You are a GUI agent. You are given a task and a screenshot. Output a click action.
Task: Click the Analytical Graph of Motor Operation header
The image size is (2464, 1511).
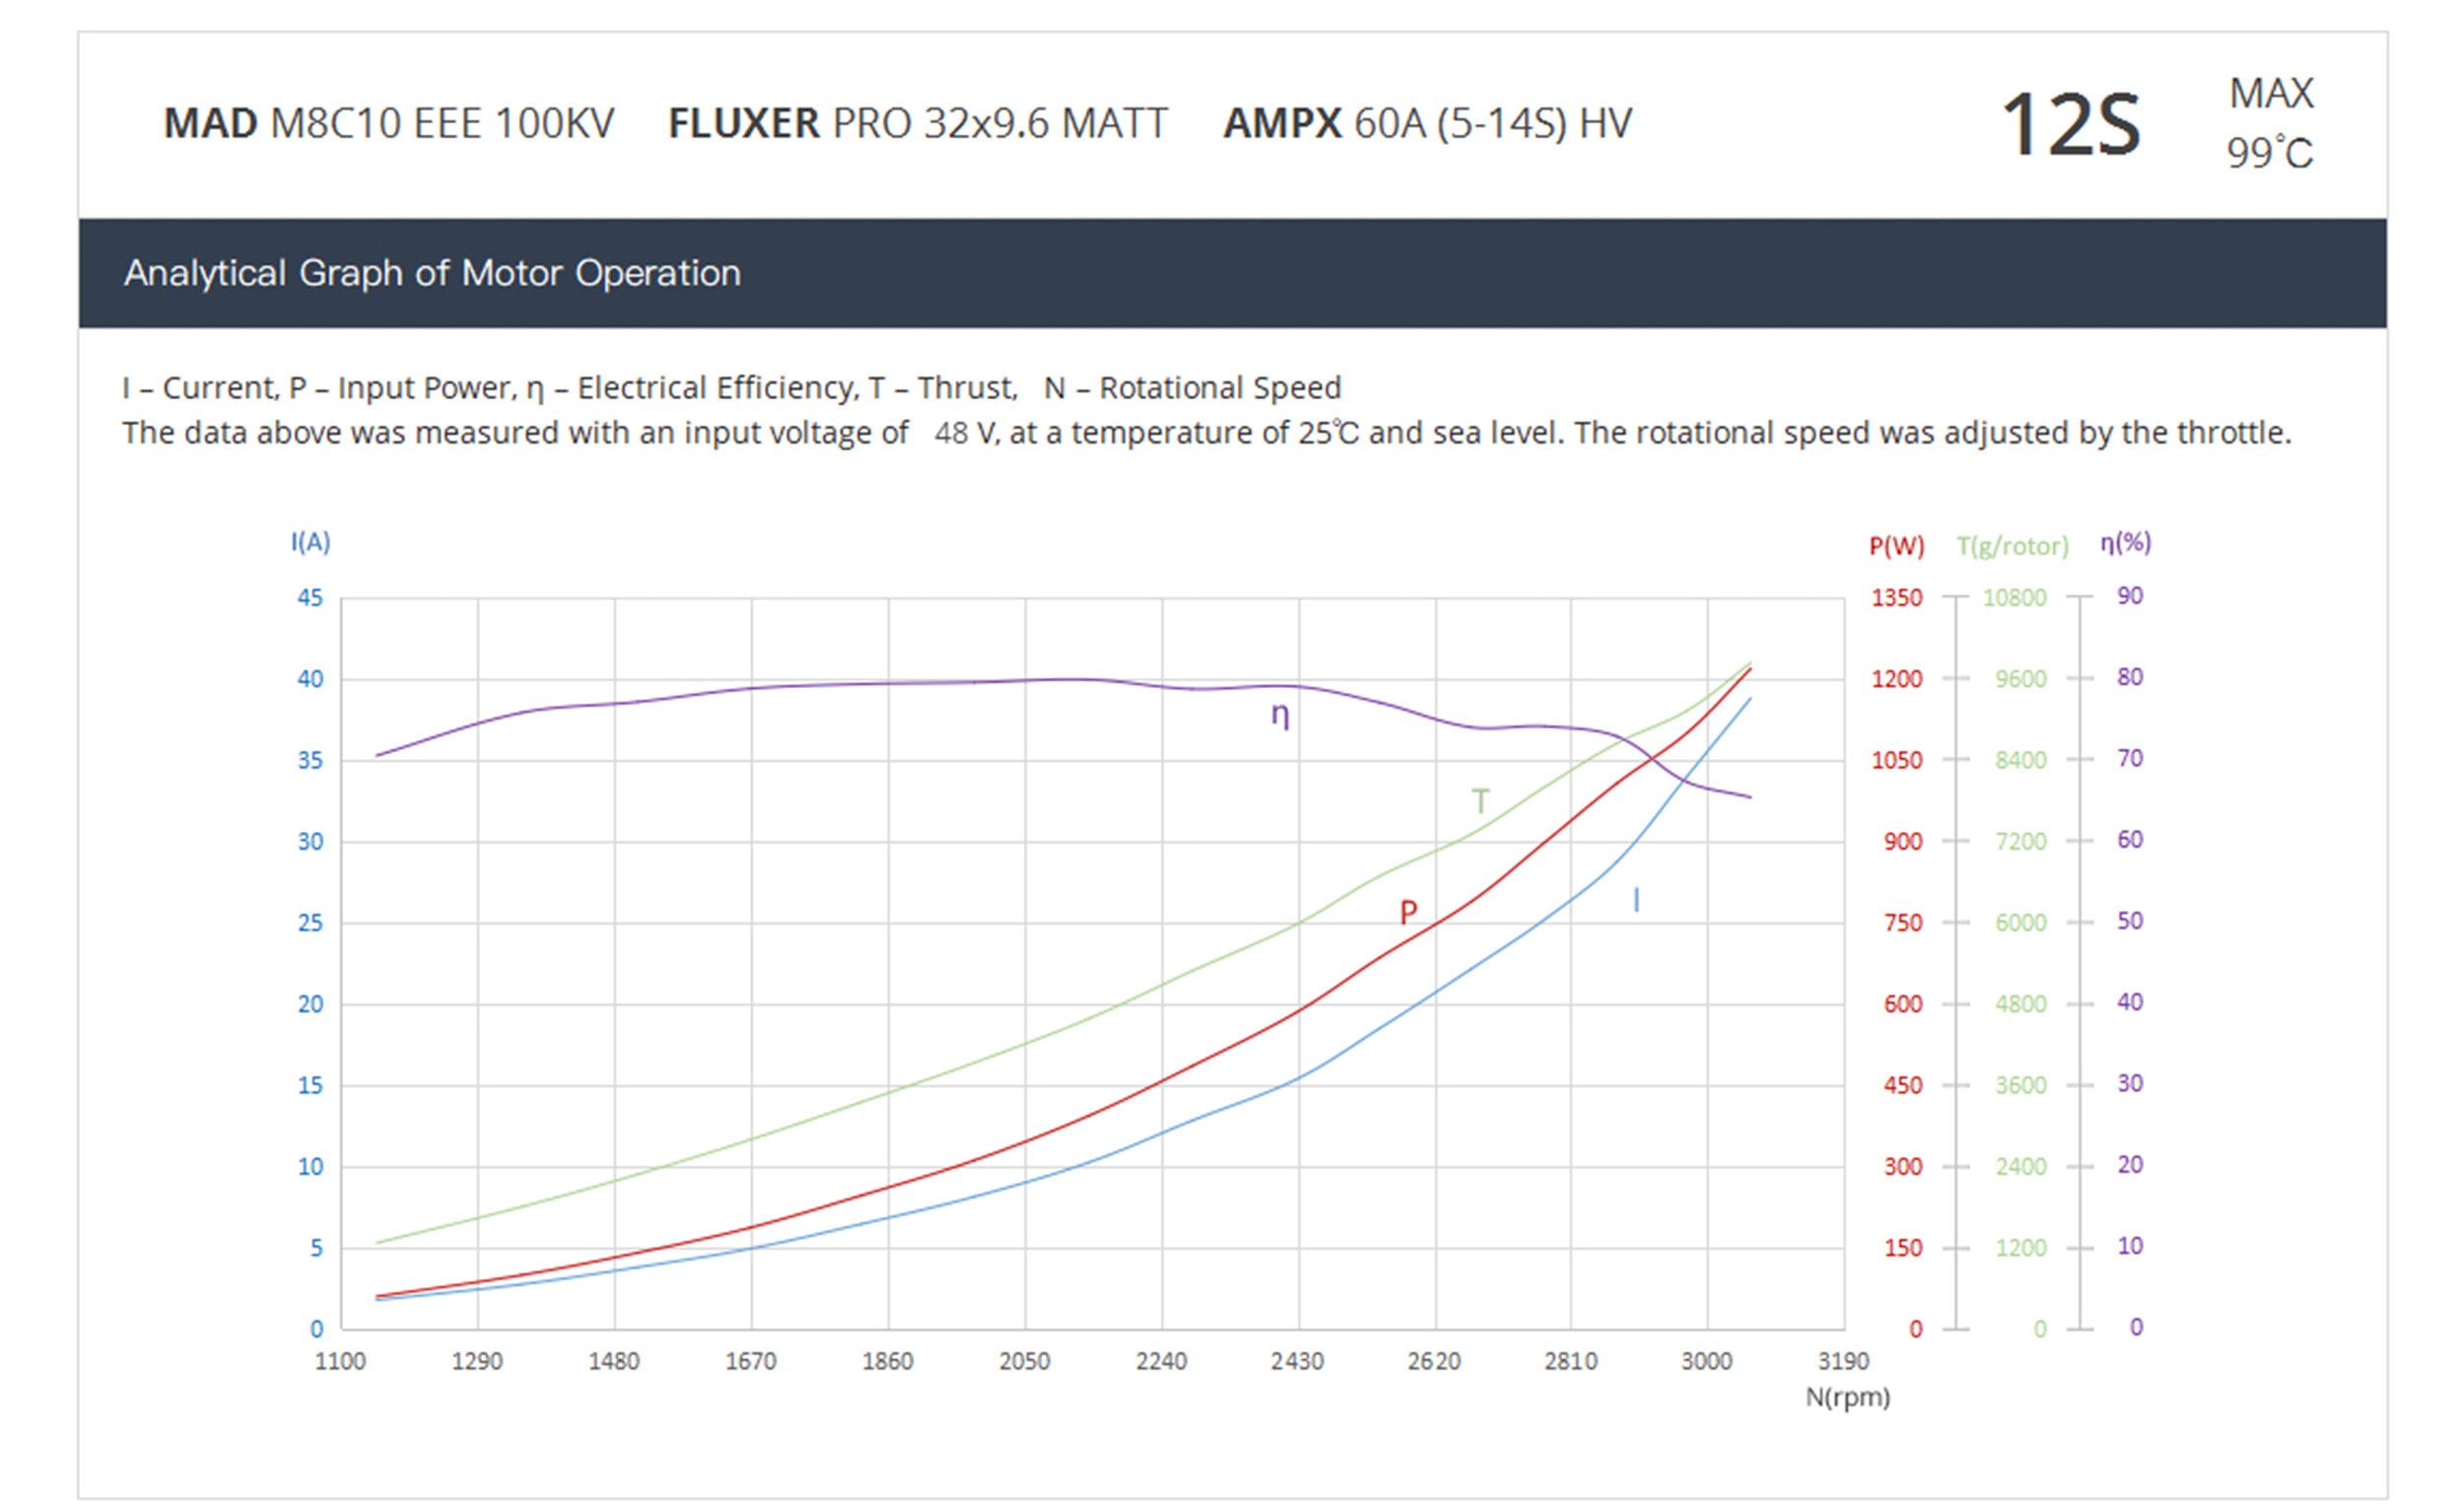coord(432,273)
